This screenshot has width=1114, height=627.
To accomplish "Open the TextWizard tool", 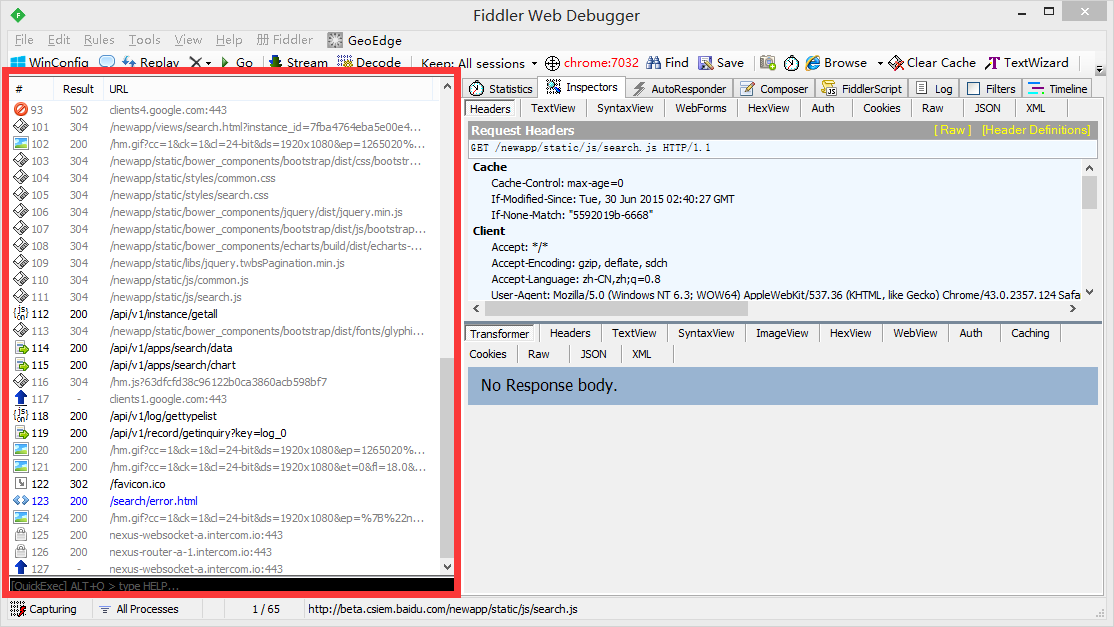I will pos(1027,62).
